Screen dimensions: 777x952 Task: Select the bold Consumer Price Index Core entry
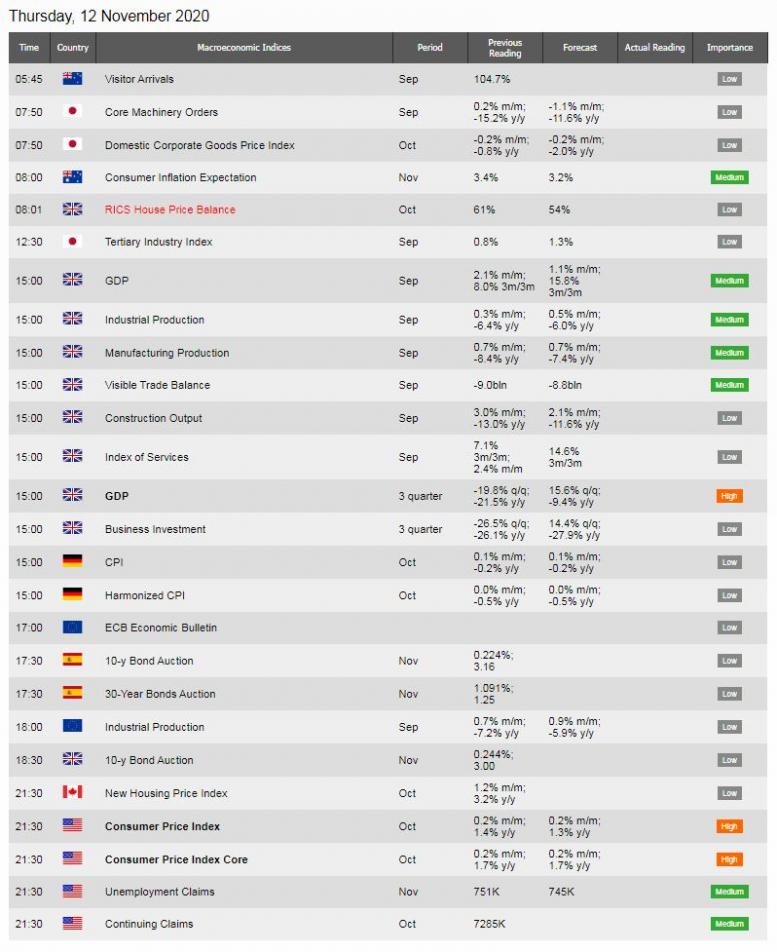pos(176,859)
